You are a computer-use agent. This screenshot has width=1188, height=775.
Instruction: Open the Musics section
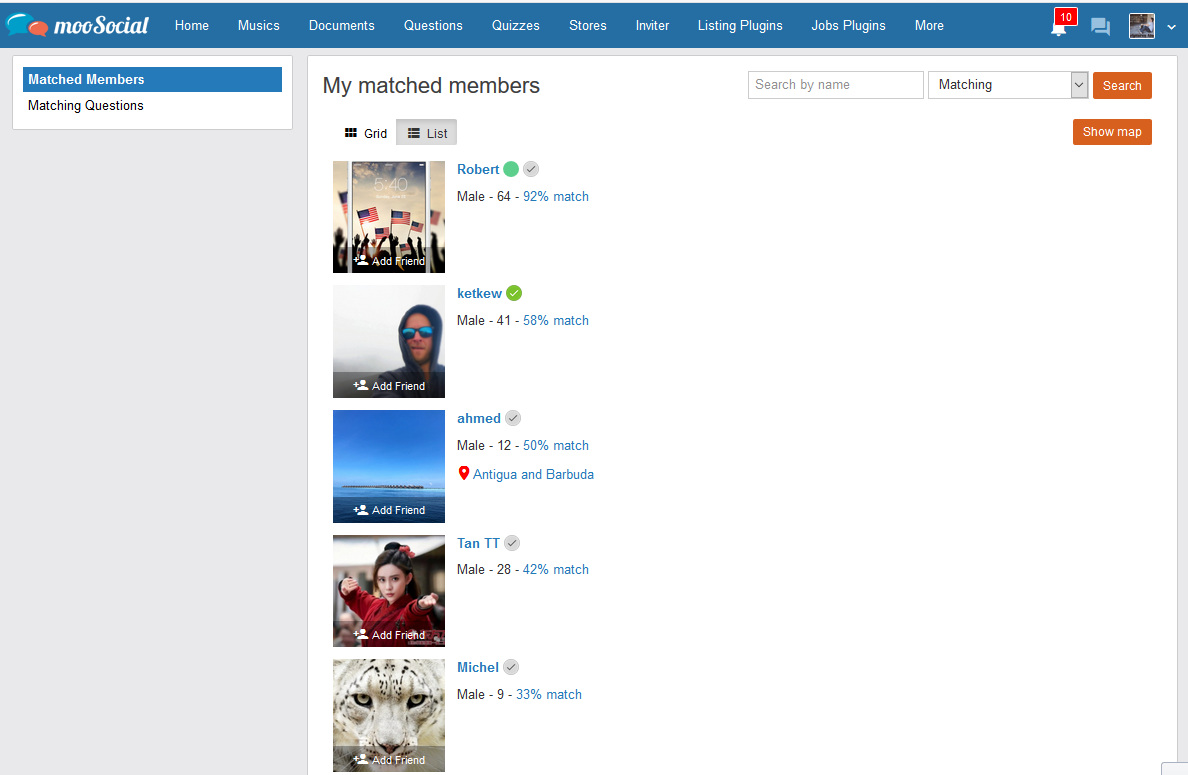[x=258, y=25]
